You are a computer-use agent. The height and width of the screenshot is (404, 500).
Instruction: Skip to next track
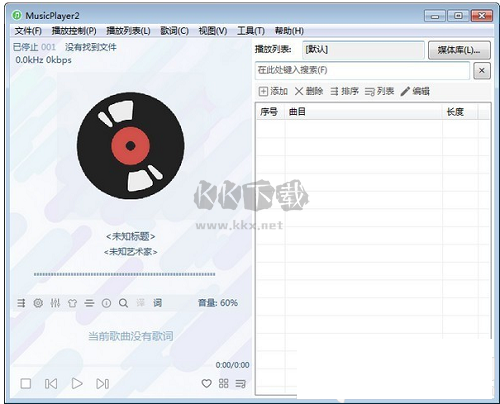pos(102,384)
